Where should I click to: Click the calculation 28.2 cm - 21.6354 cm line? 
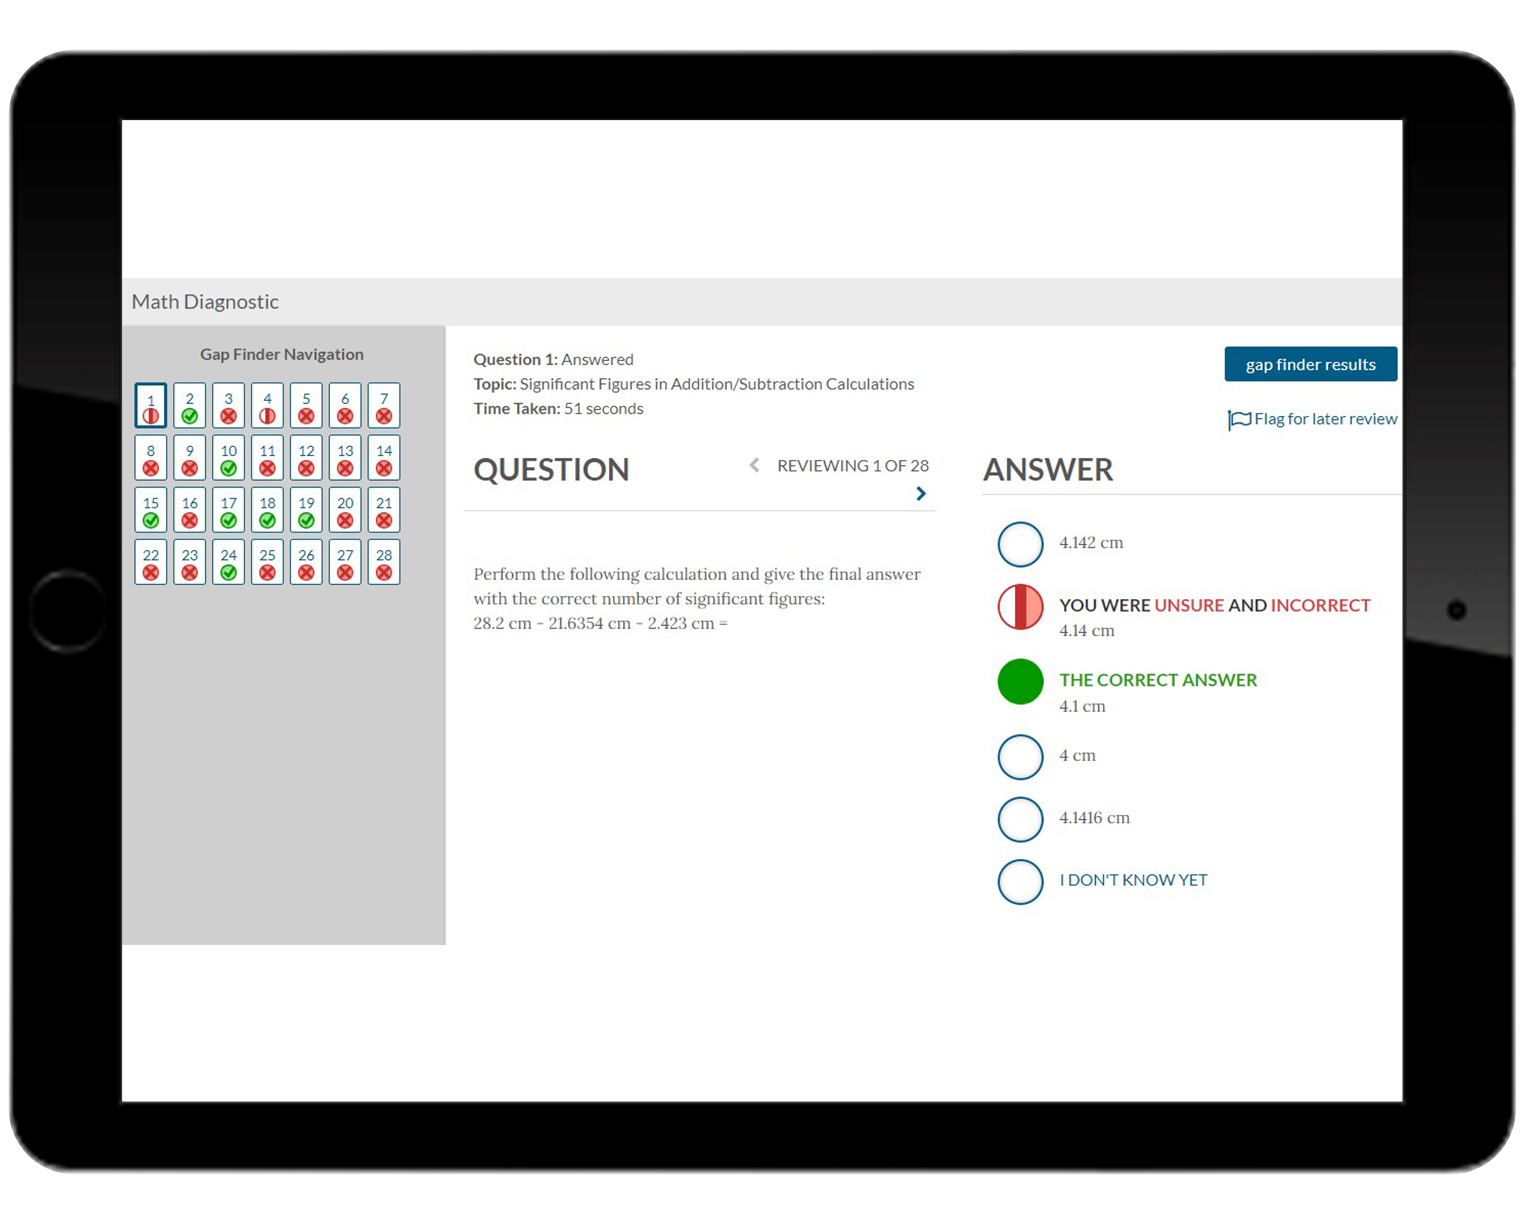click(600, 623)
